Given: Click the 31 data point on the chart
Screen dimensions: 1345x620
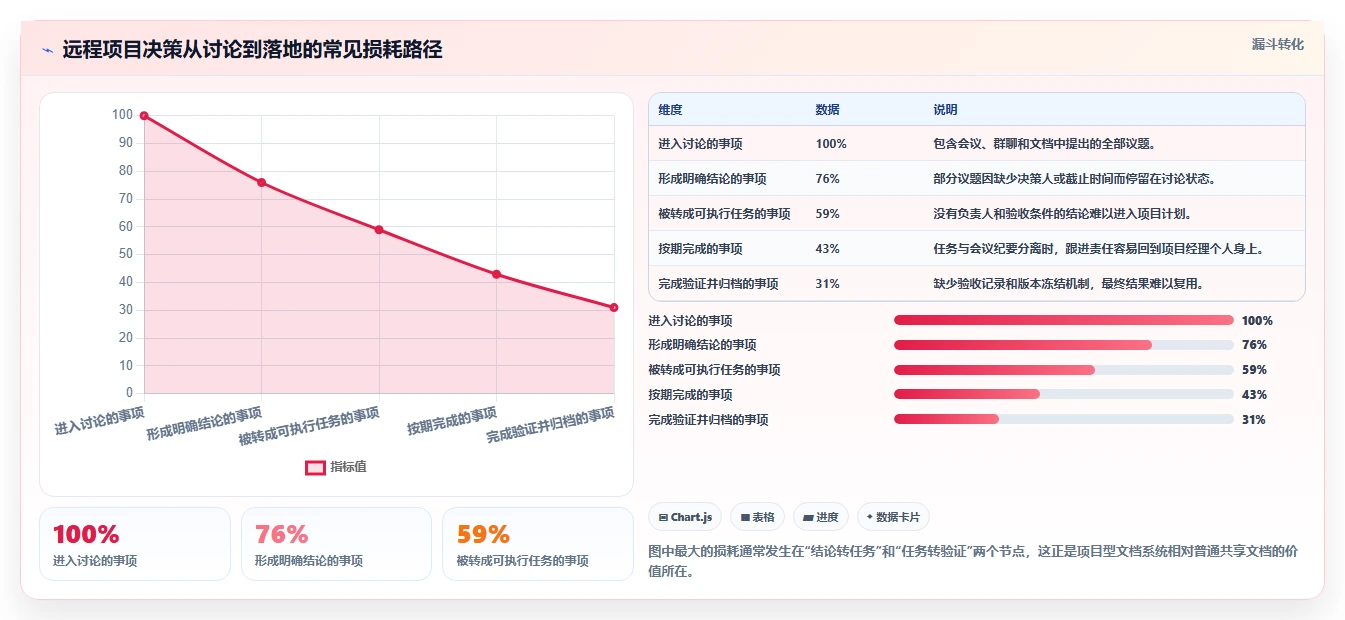Looking at the screenshot, I should [614, 308].
